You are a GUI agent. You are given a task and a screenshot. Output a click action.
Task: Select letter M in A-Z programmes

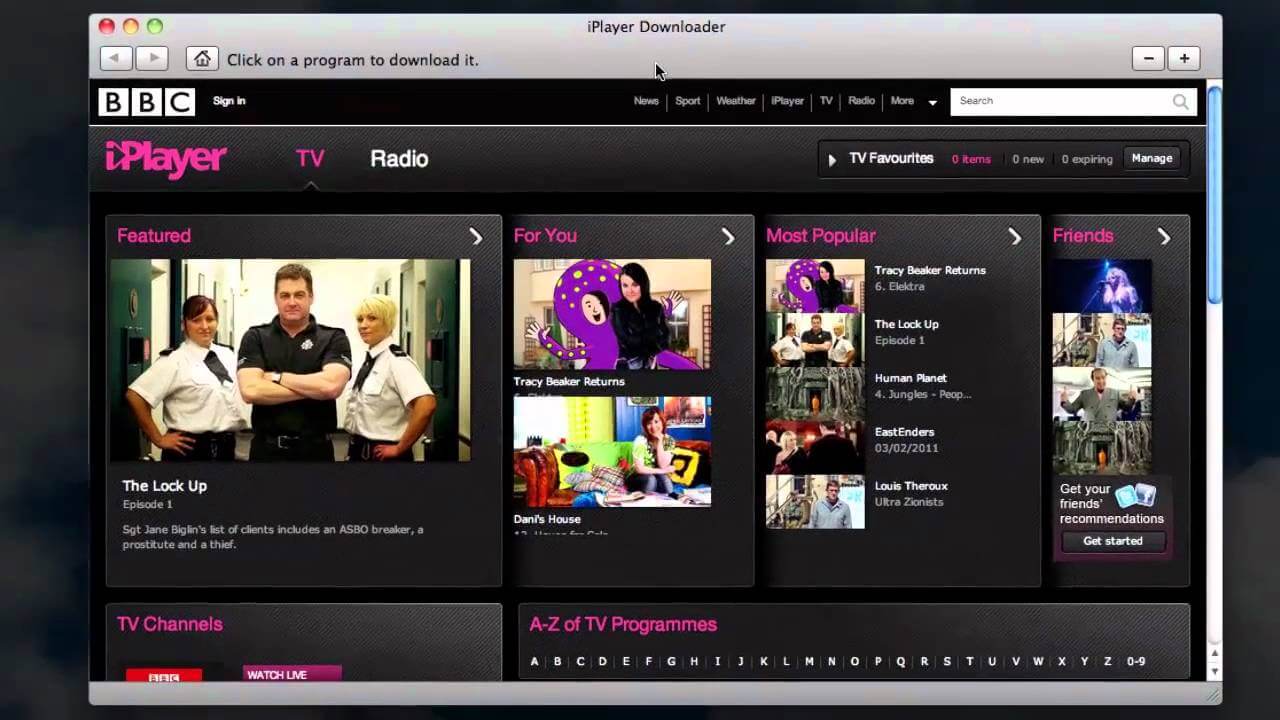(x=809, y=661)
